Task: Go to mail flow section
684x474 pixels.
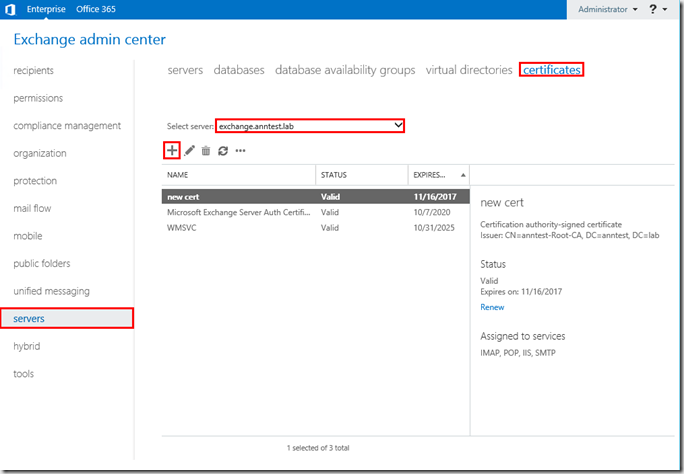Action: [32, 208]
